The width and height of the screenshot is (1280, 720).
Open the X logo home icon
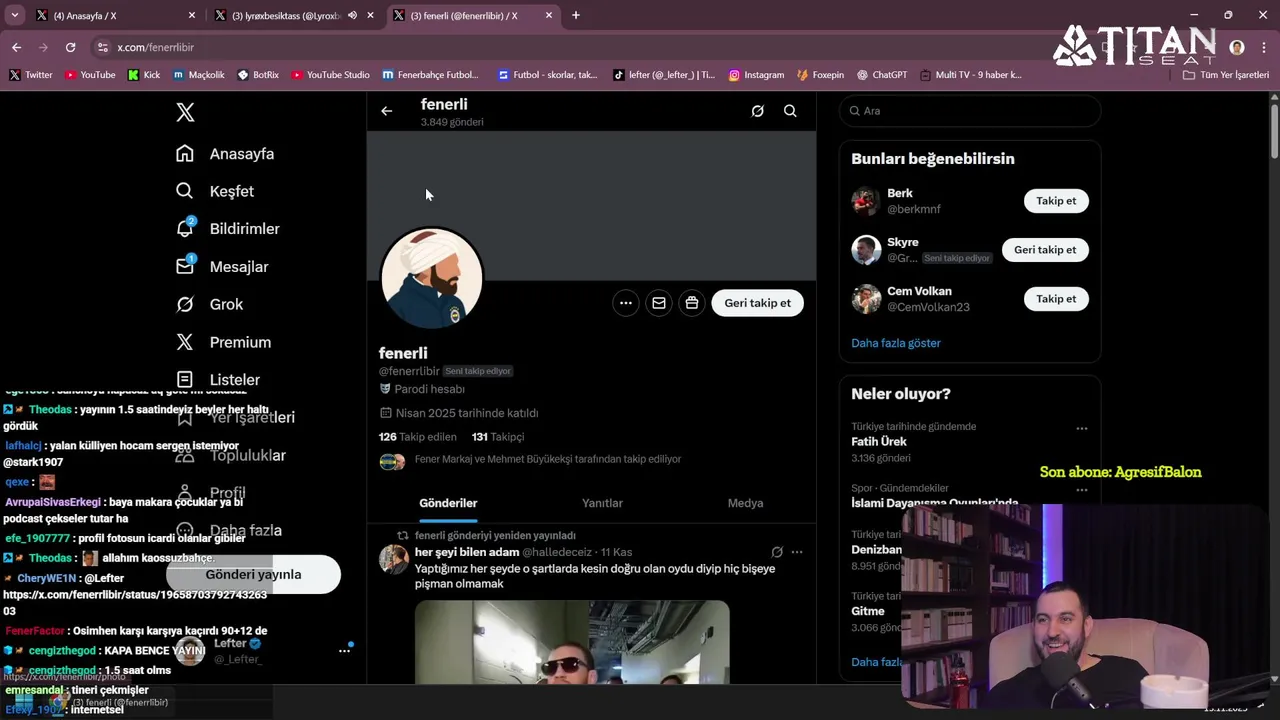pyautogui.click(x=185, y=112)
